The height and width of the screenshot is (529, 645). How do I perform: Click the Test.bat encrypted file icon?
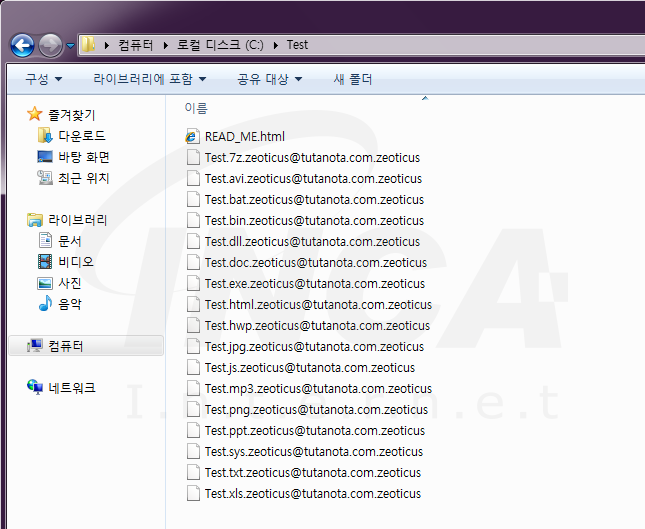click(x=193, y=200)
